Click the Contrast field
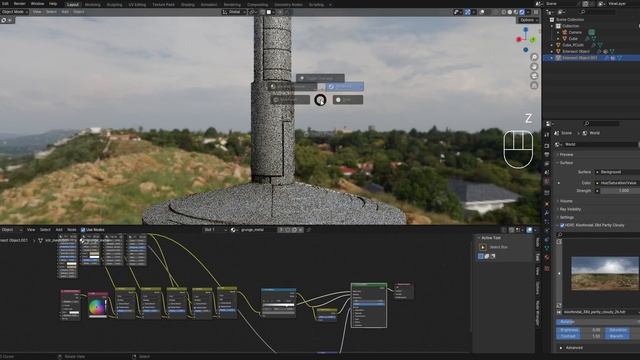 click(580, 336)
